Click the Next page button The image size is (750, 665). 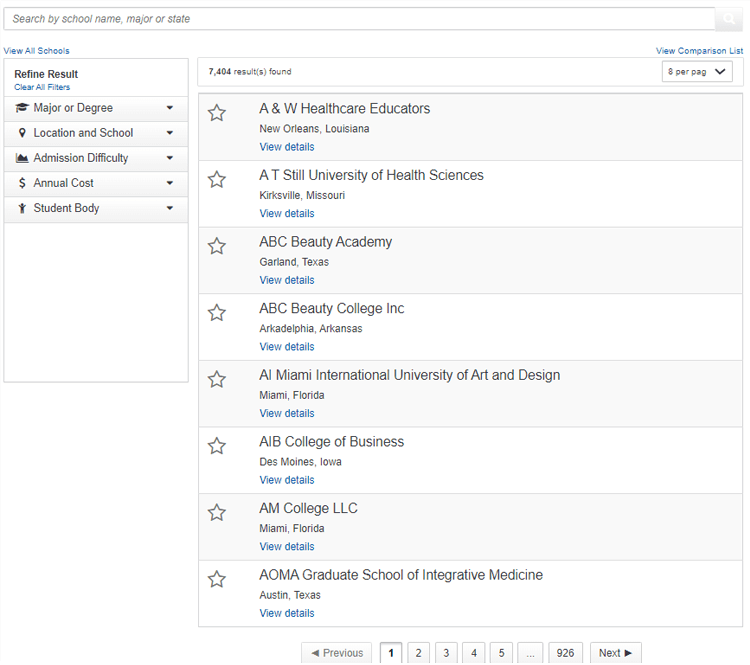click(x=616, y=653)
